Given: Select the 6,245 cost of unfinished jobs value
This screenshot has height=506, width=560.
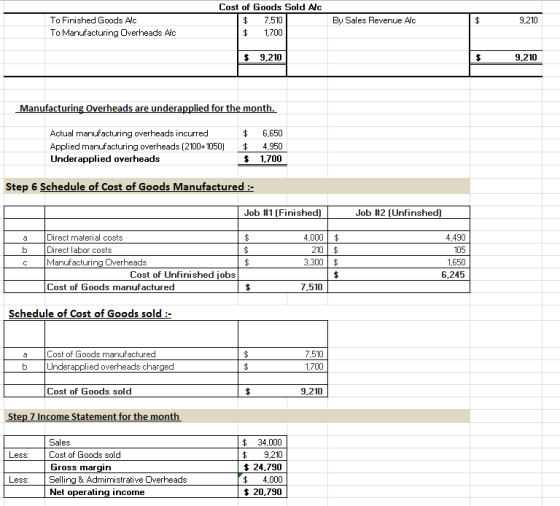Looking at the screenshot, I should [x=453, y=275].
